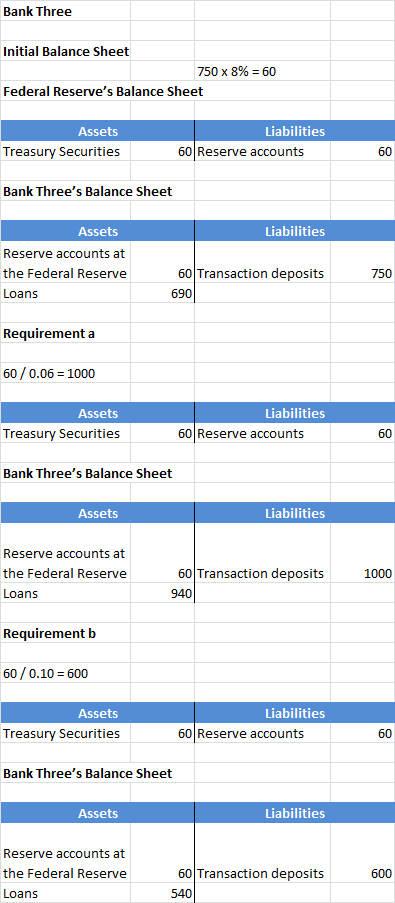Image resolution: width=395 pixels, height=903 pixels.
Task: Select the "Loans" label beside 540
Action: pyautogui.click(x=65, y=893)
